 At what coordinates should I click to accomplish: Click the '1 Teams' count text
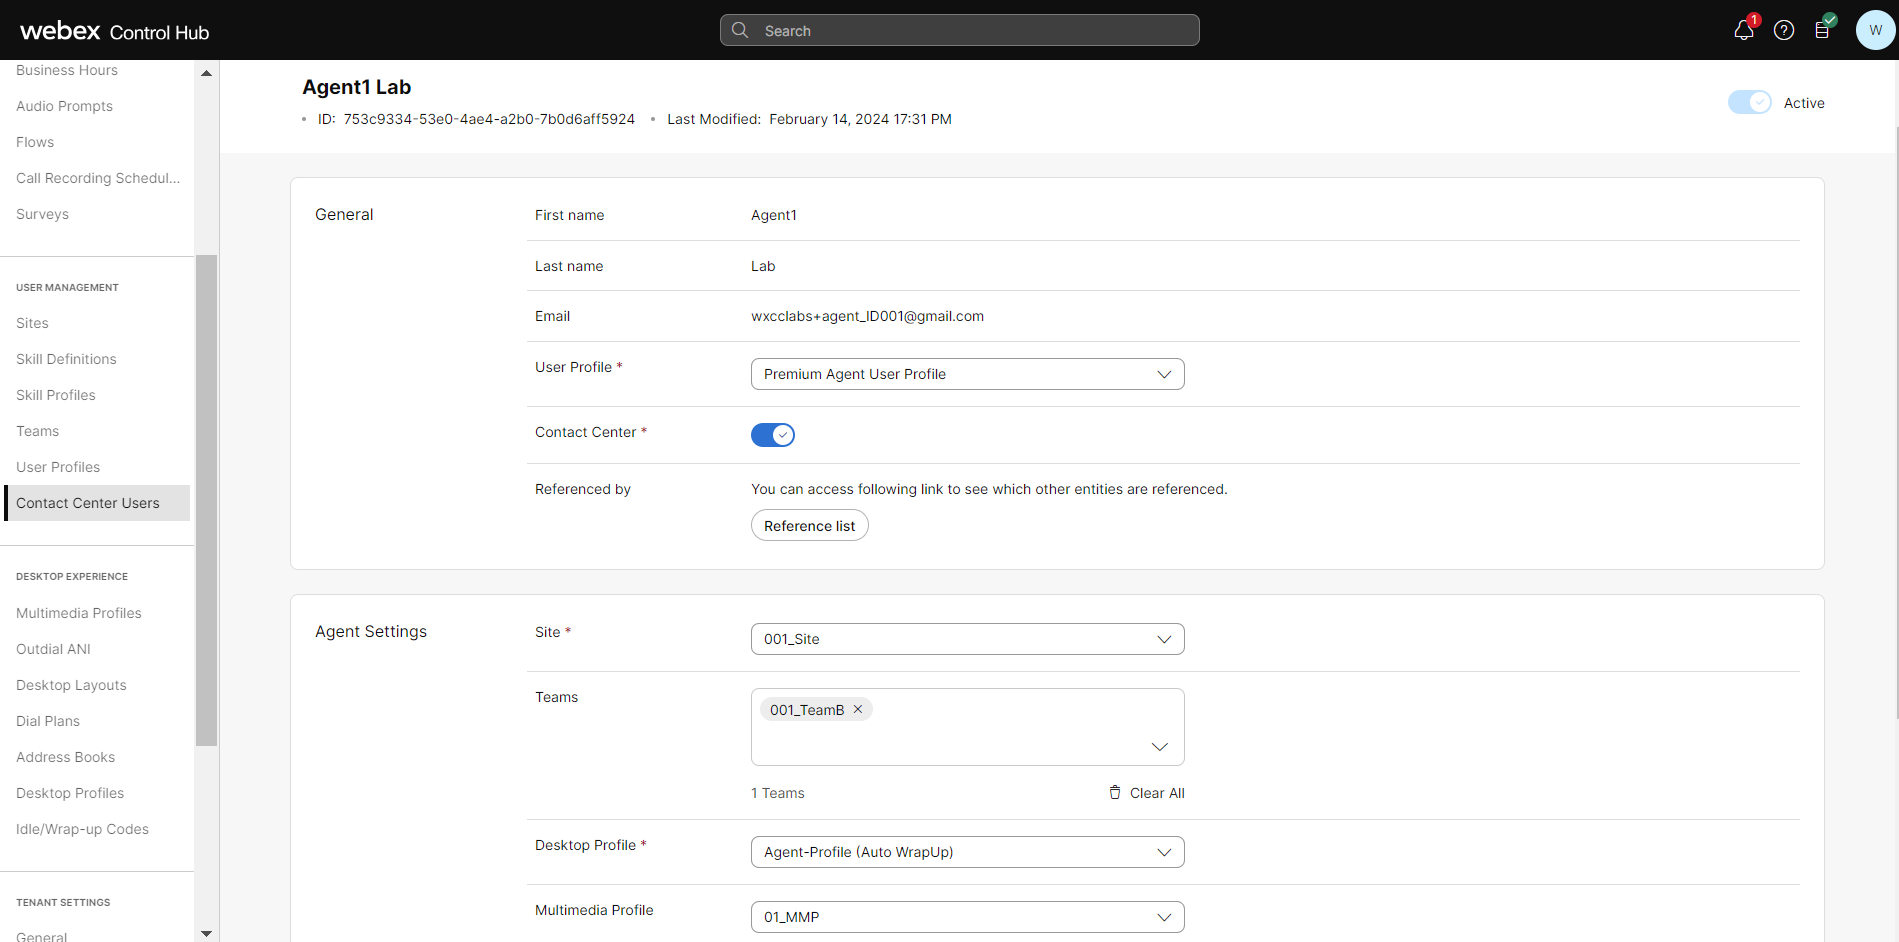click(x=778, y=793)
